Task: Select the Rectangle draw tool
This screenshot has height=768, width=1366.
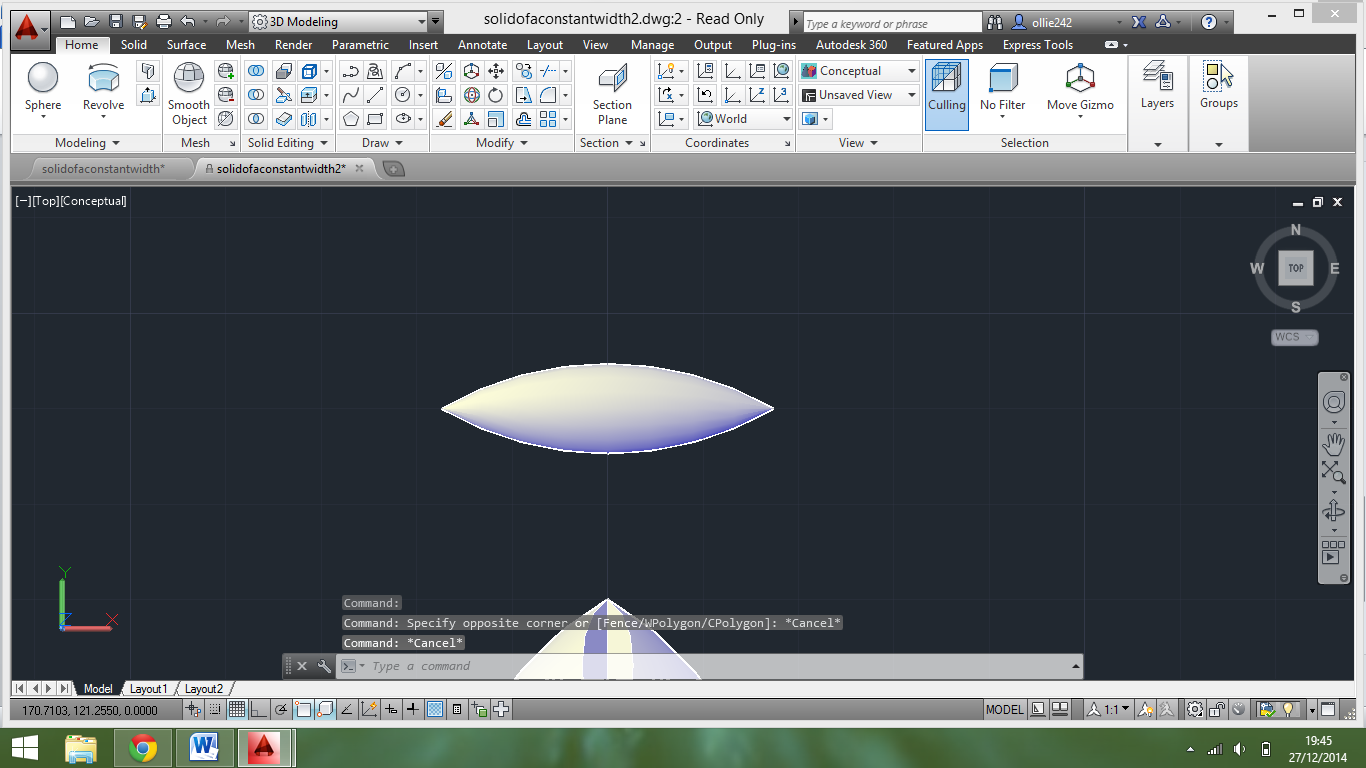Action: [375, 119]
